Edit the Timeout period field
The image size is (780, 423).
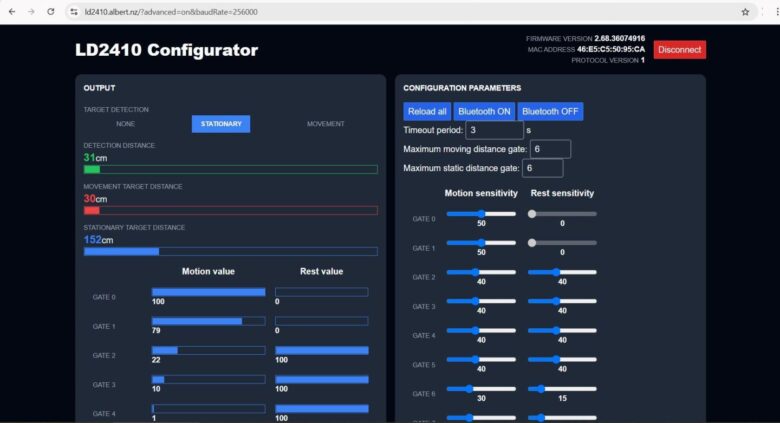(x=494, y=130)
